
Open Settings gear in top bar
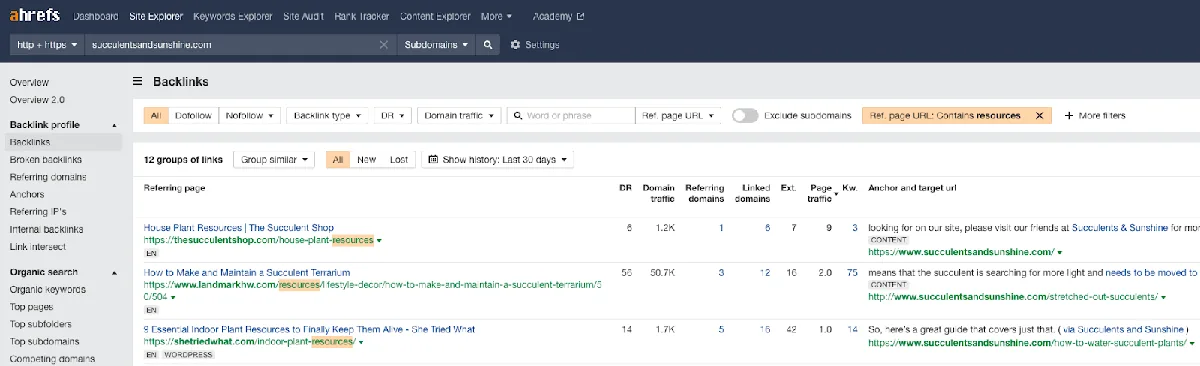pos(535,45)
